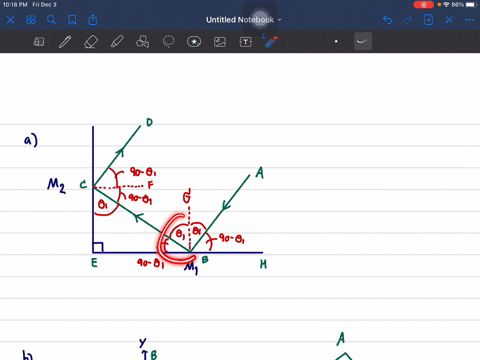This screenshot has height=360, width=480.
Task: Open the share and export menu
Action: [93, 20]
